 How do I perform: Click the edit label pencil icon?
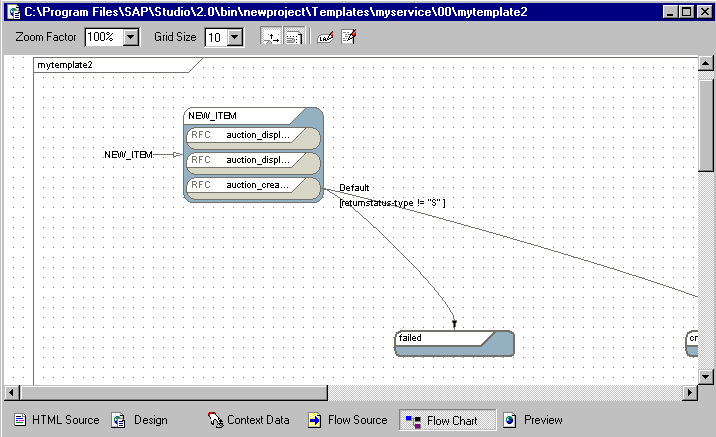[326, 37]
